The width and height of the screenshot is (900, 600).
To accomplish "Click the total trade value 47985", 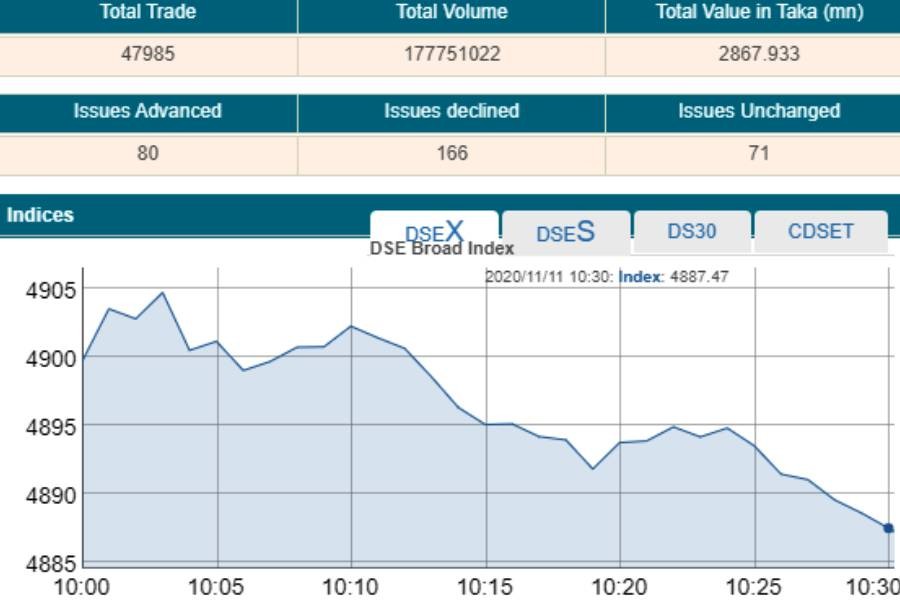I will click(148, 55).
